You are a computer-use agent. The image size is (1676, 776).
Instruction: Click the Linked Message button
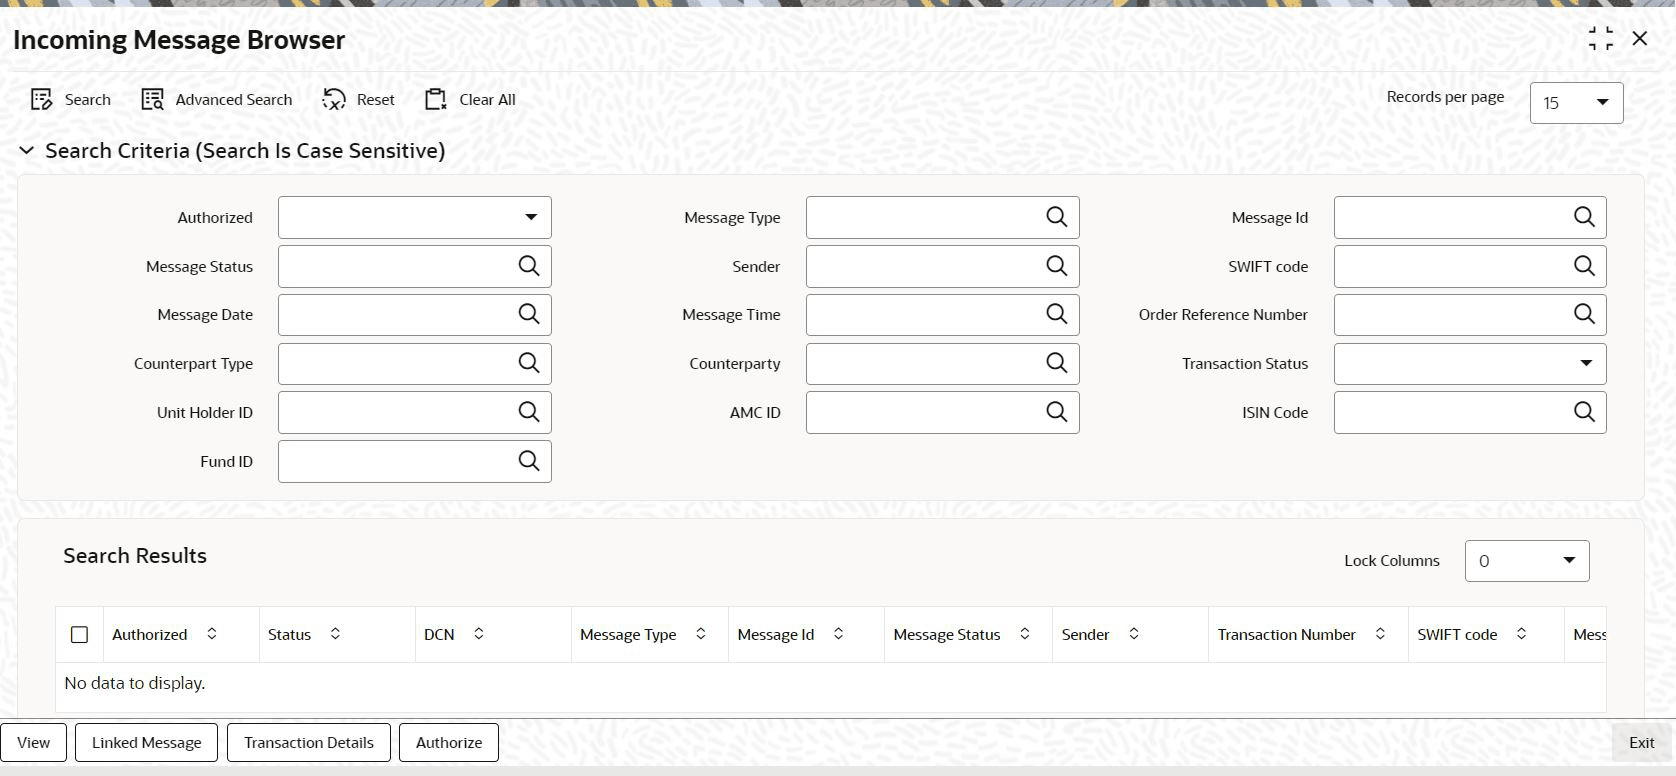coord(146,743)
